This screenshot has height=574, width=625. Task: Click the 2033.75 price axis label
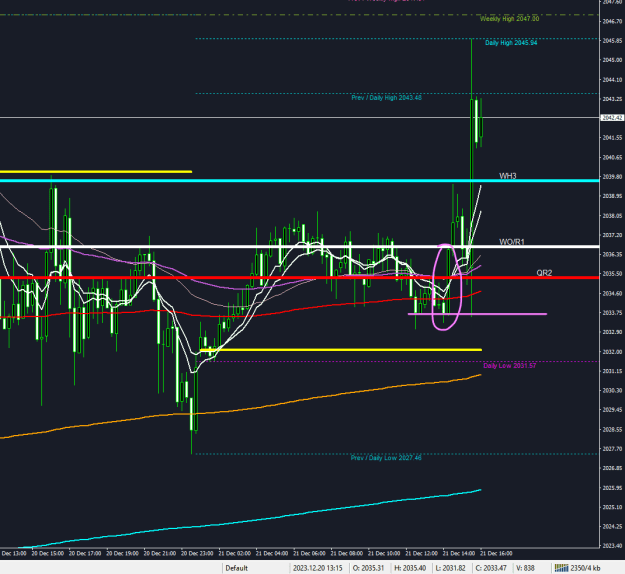click(612, 313)
